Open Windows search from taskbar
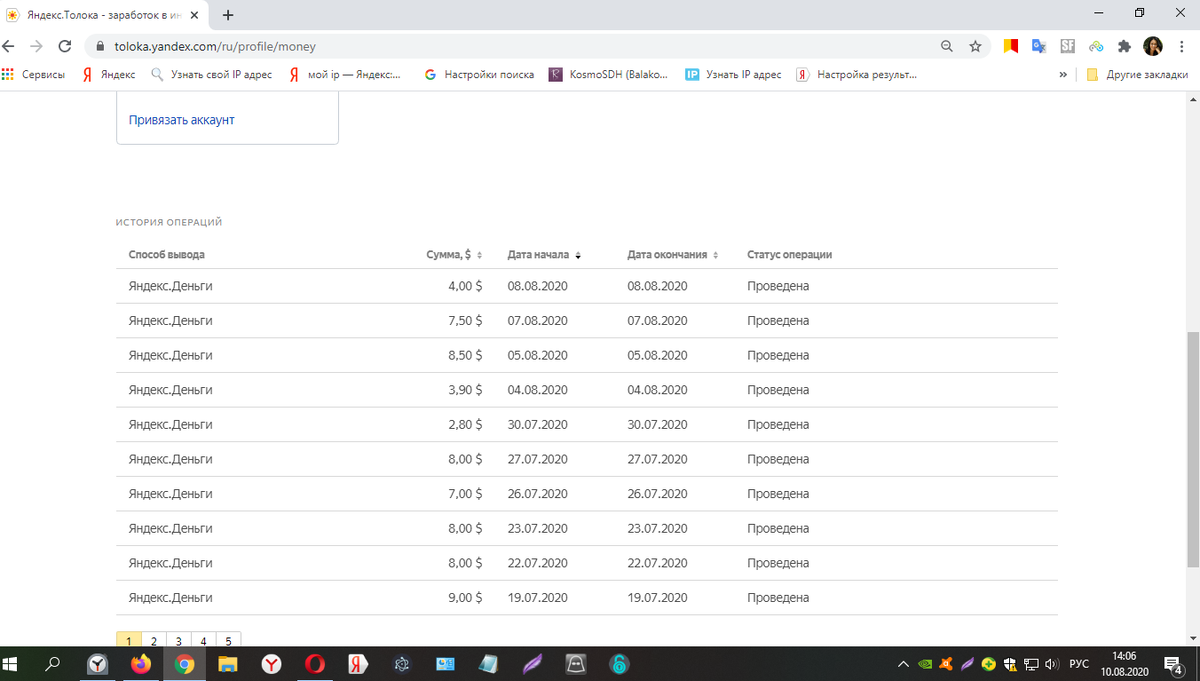This screenshot has height=681, width=1200. [x=54, y=663]
